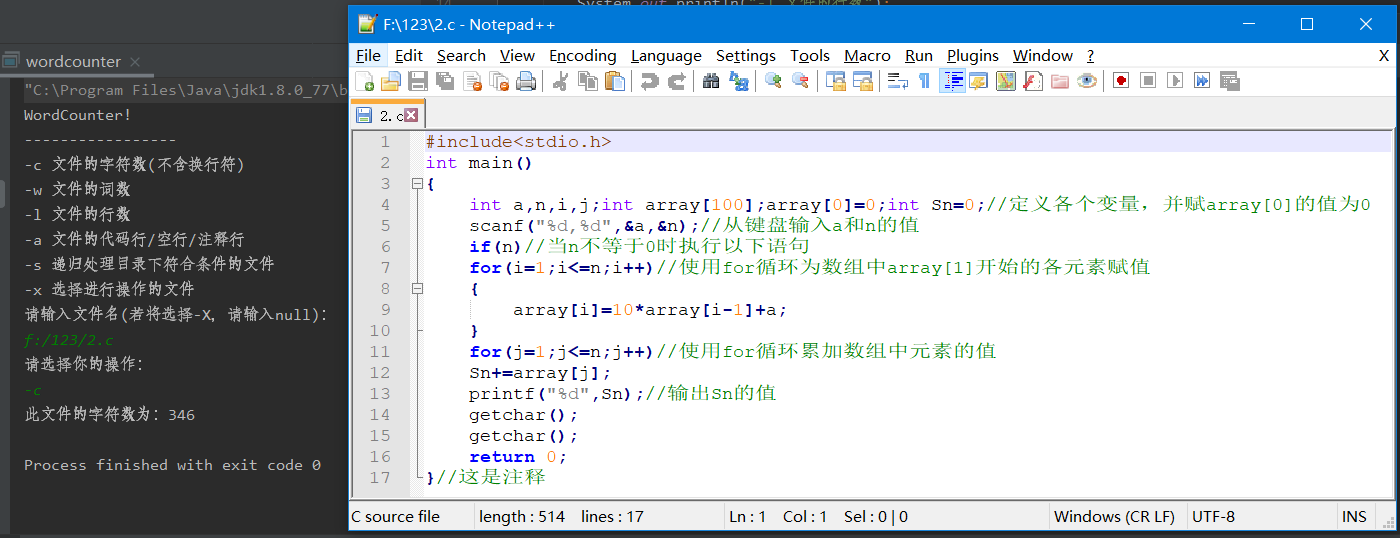Viewport: 1400px width, 538px height.
Task: Toggle INS insert mode in status bar
Action: [1354, 517]
